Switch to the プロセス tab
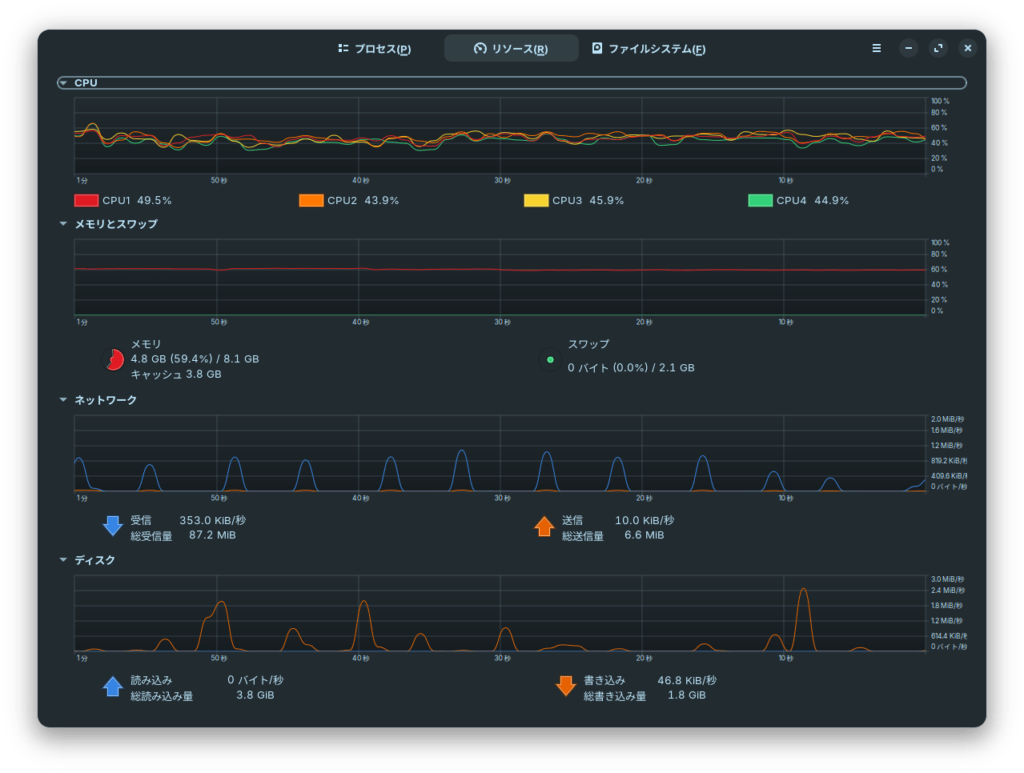 click(x=375, y=49)
